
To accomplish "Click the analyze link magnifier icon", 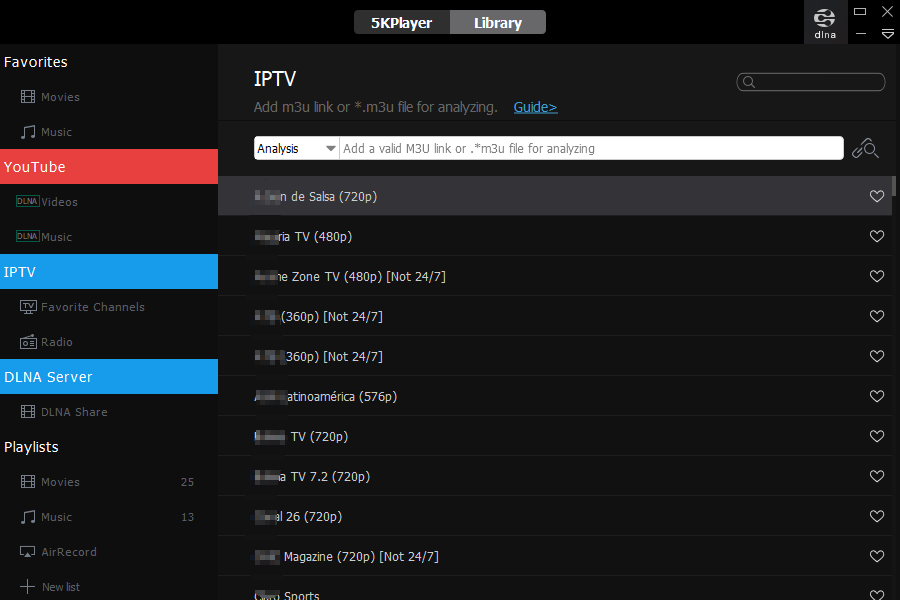I will click(866, 148).
